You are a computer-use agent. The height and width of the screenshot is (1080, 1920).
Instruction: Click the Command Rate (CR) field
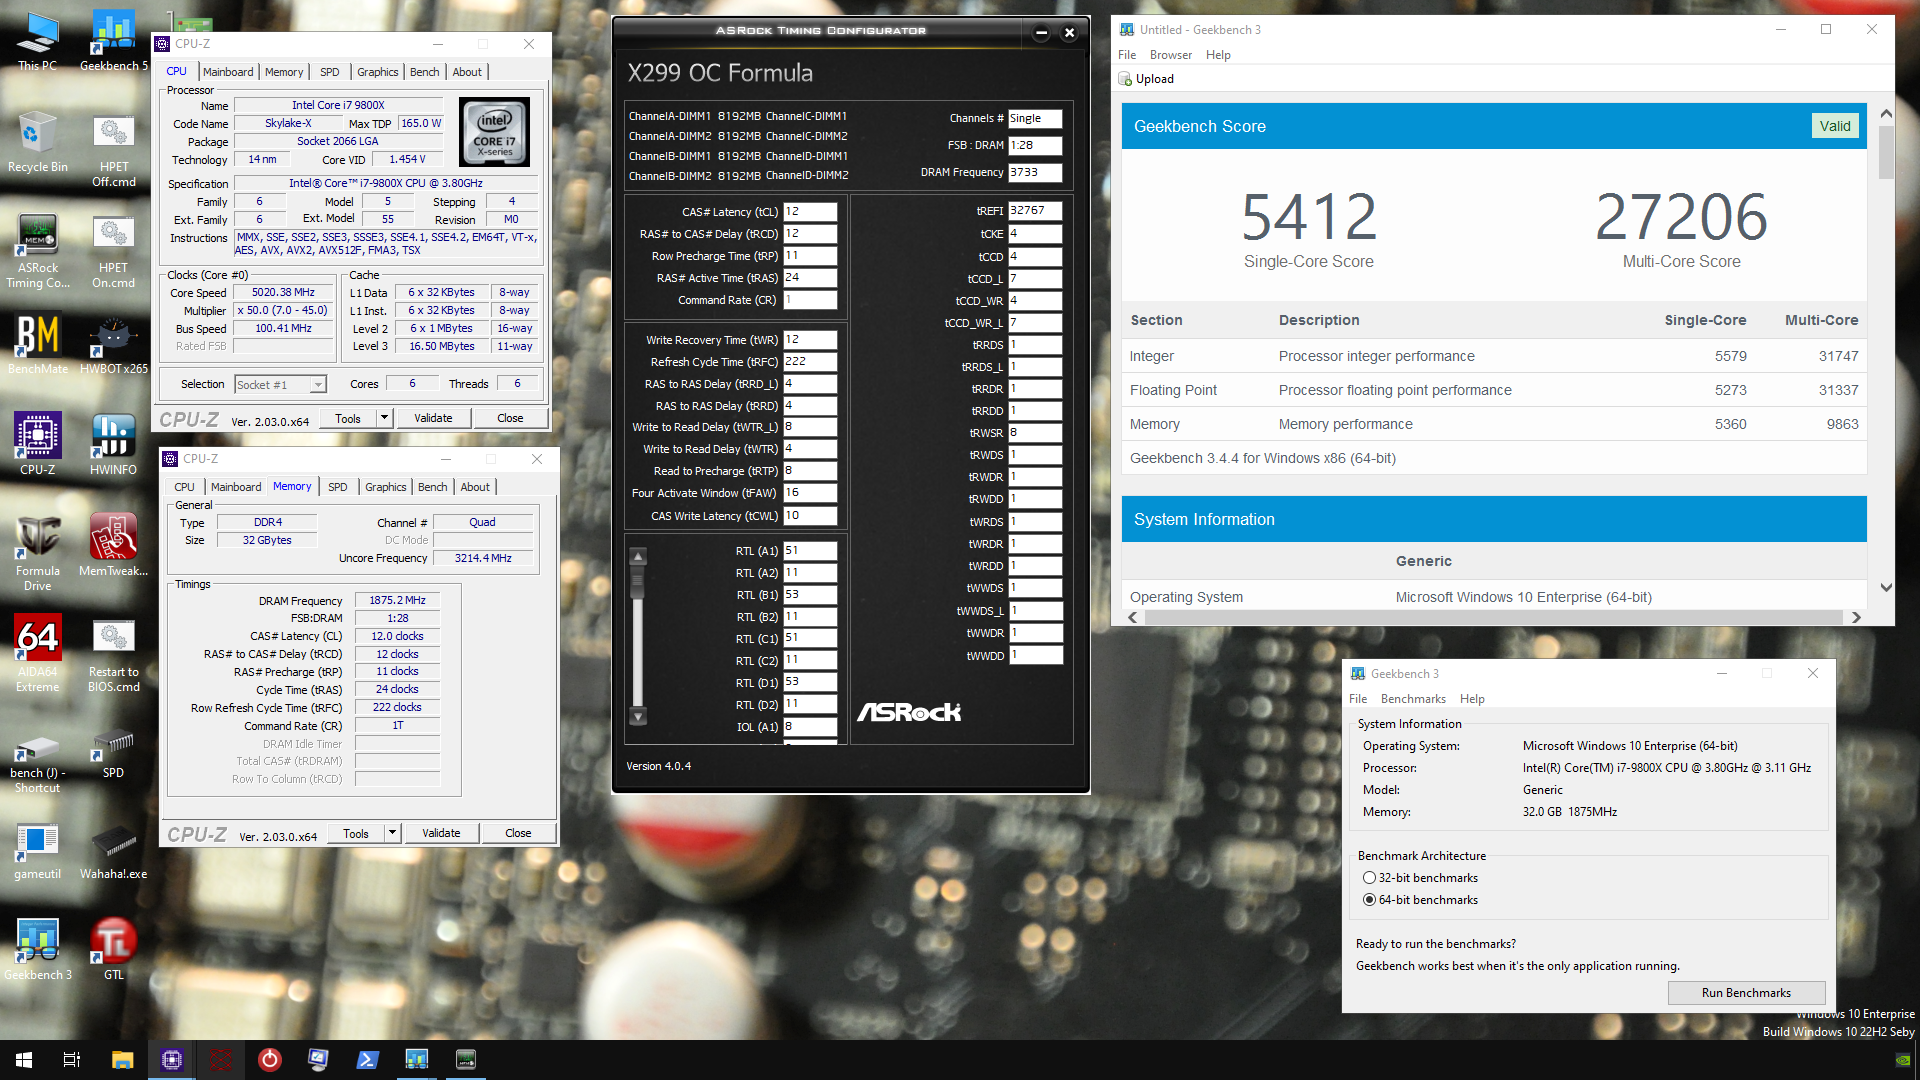coord(810,300)
